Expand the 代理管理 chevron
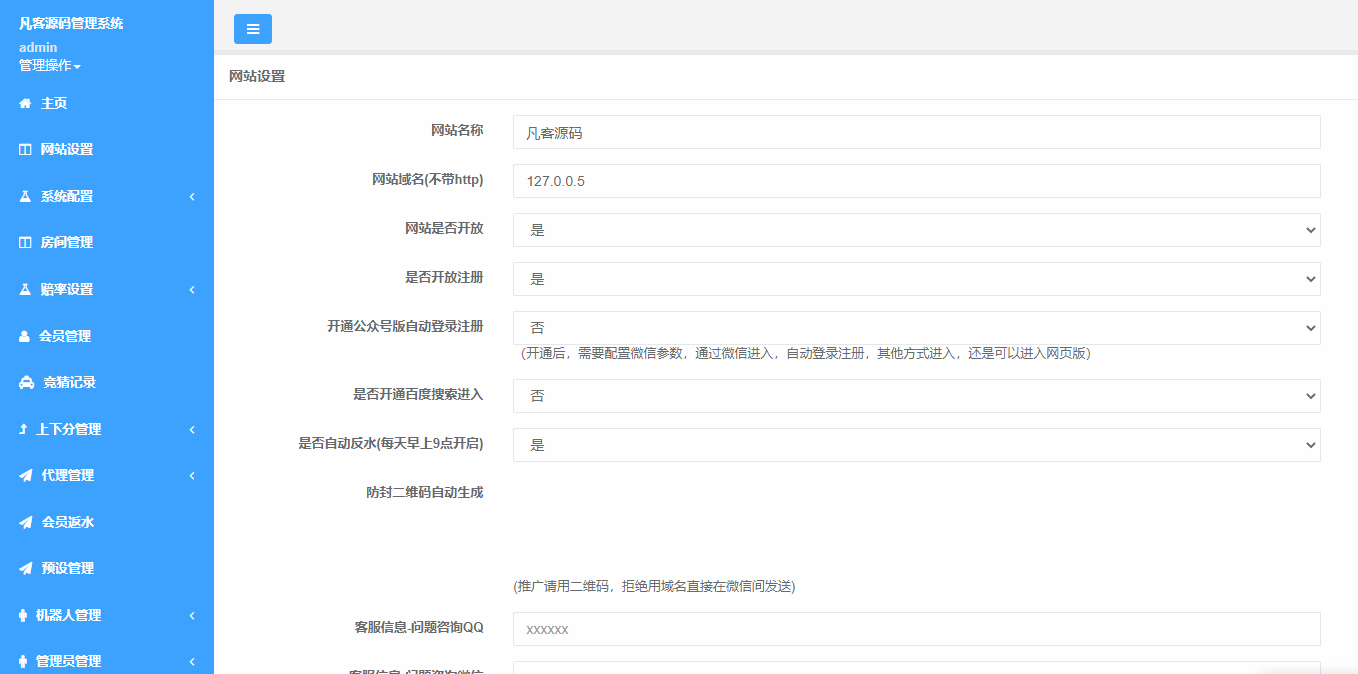1358x674 pixels. point(192,476)
